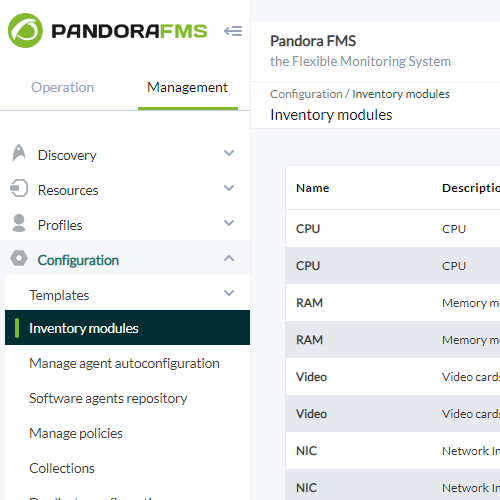Expand the Profiles menu chevron

click(229, 223)
